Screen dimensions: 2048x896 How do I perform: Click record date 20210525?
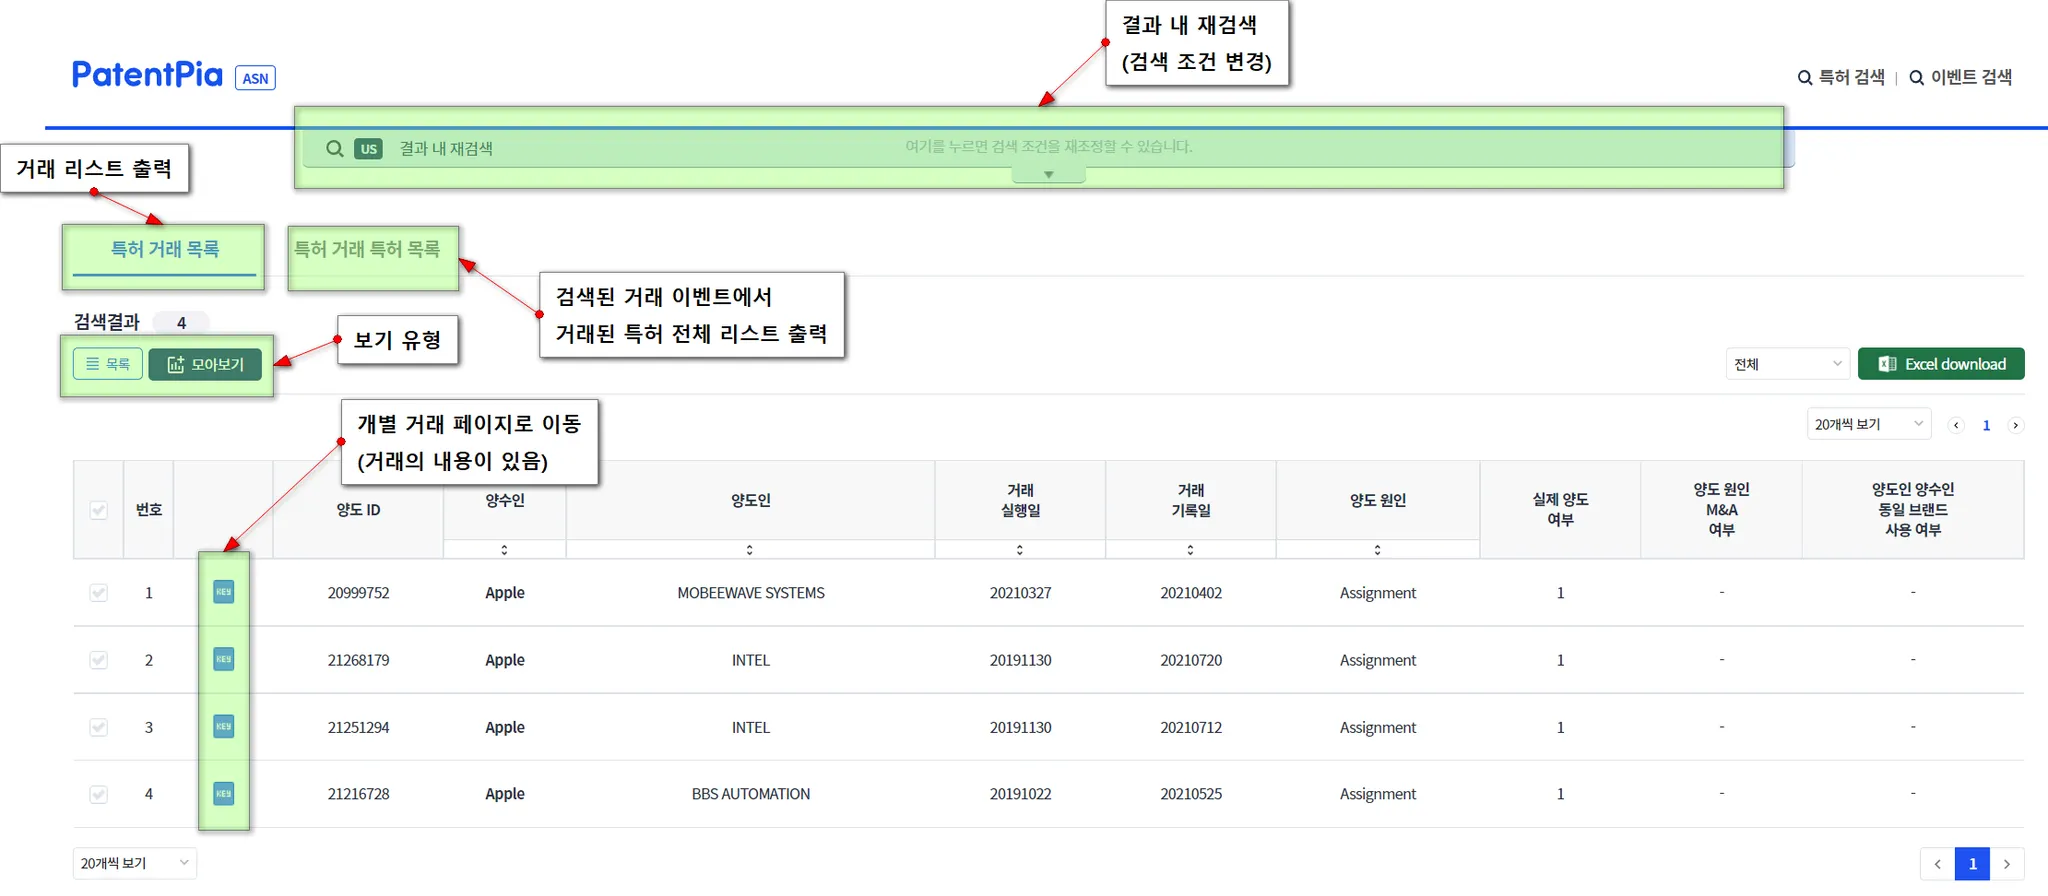[x=1191, y=794]
